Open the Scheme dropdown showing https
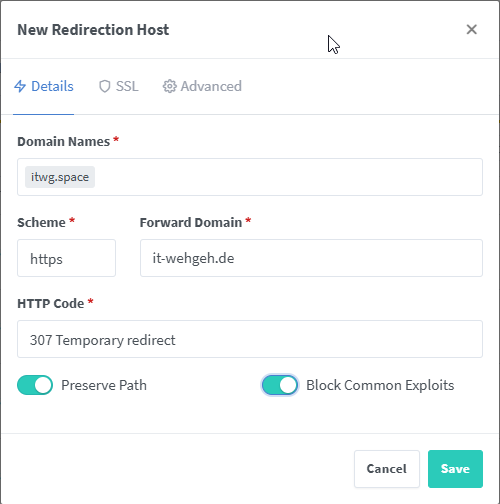Screen dimensions: 500x504 click(x=66, y=258)
